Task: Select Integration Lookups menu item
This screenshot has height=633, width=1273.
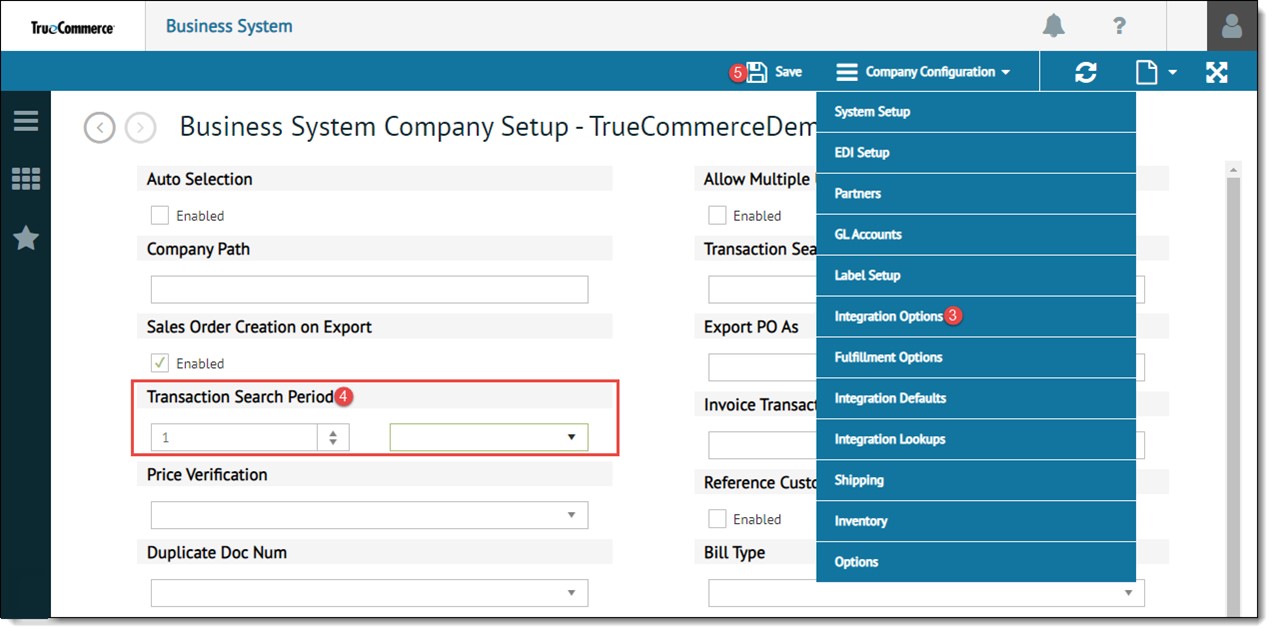Action: click(x=976, y=440)
